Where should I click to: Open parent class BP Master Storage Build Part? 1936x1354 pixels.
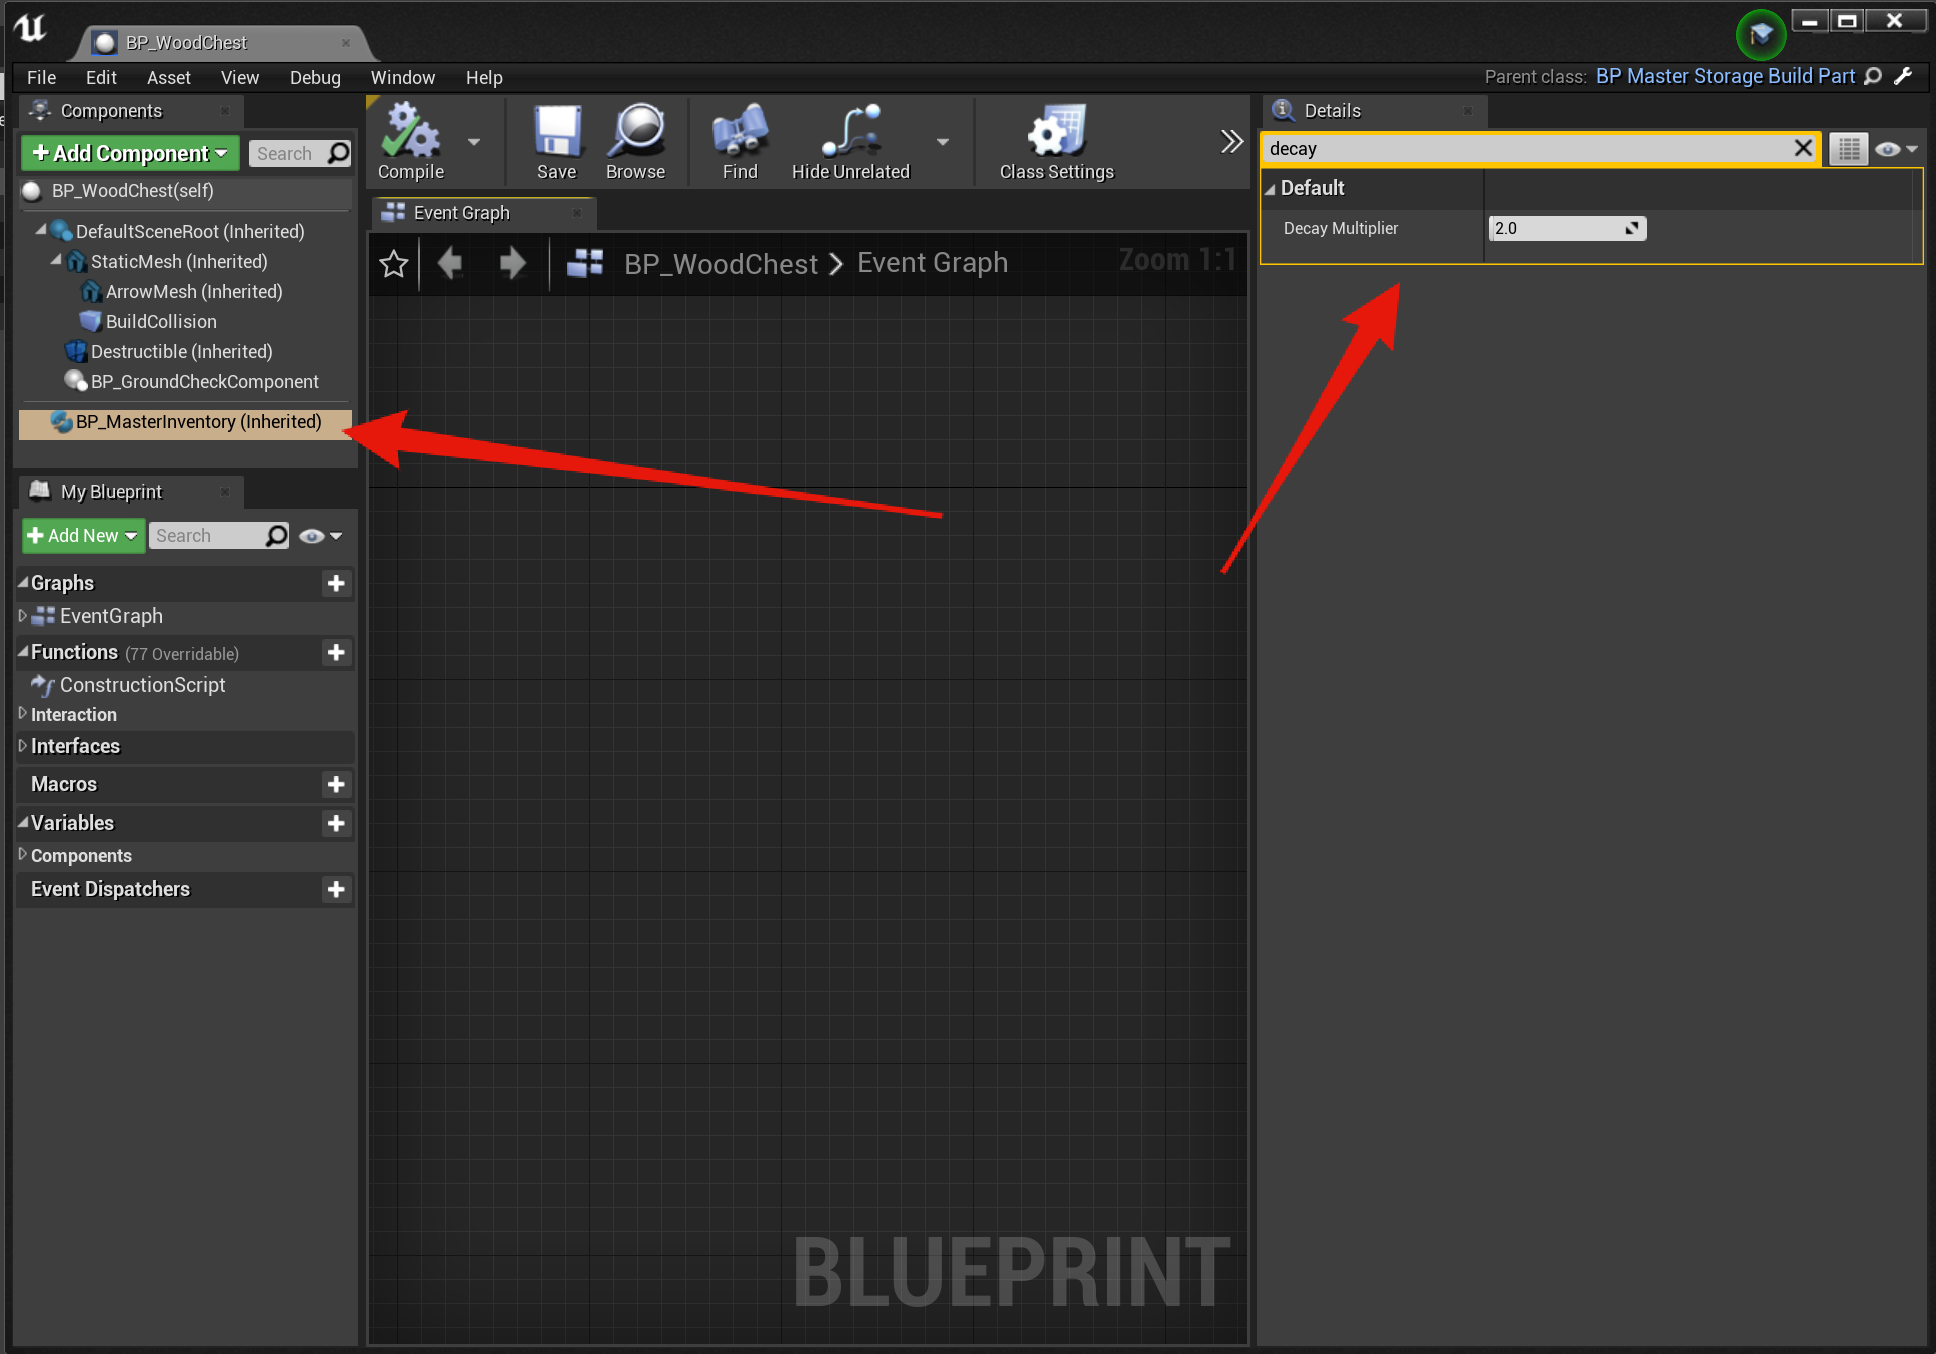pyautogui.click(x=1724, y=77)
